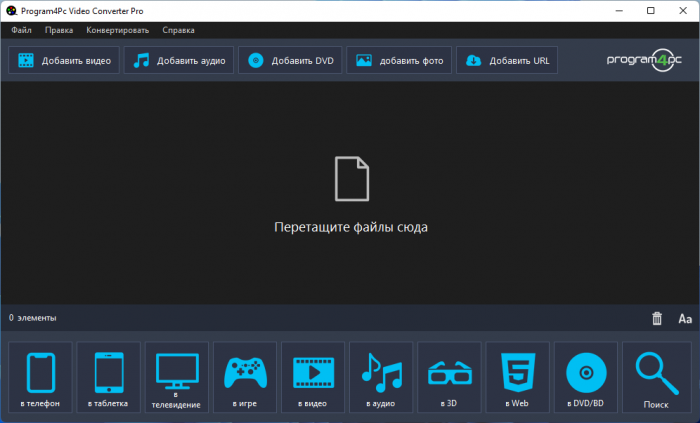Select the в аудио music notes icon
This screenshot has height=423, width=700.
(381, 377)
